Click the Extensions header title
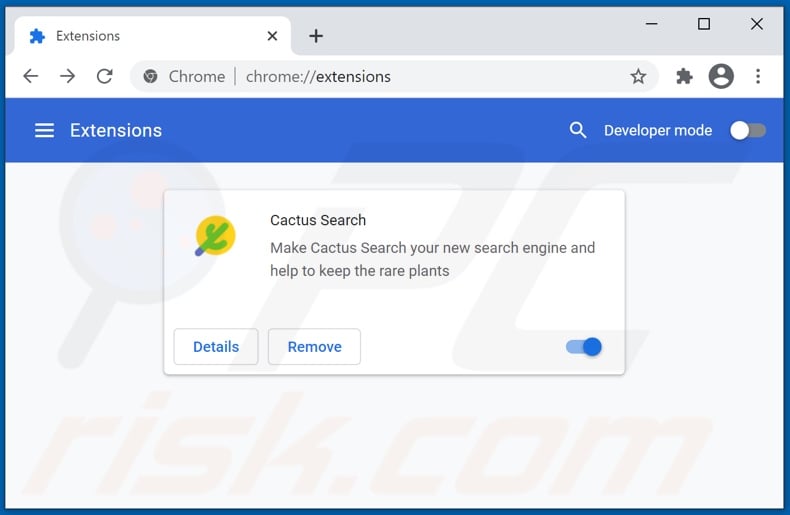790x515 pixels. (116, 131)
